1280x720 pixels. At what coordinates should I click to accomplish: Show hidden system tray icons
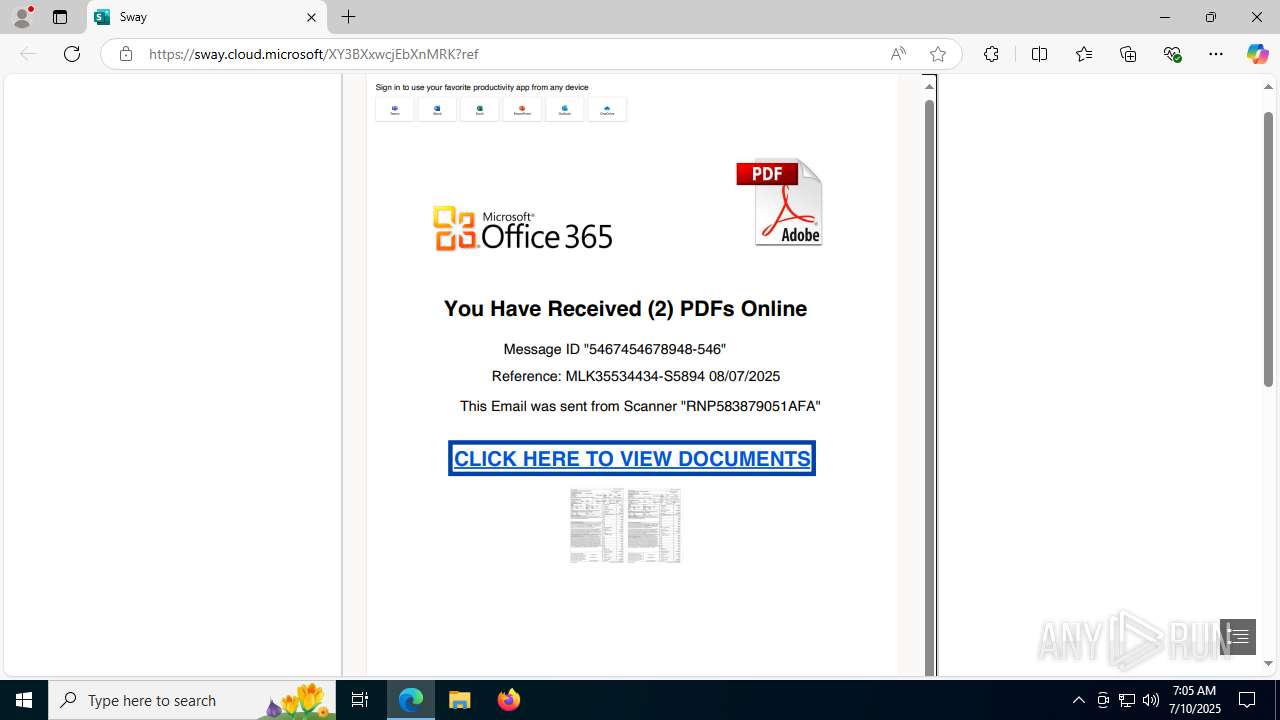tap(1078, 700)
